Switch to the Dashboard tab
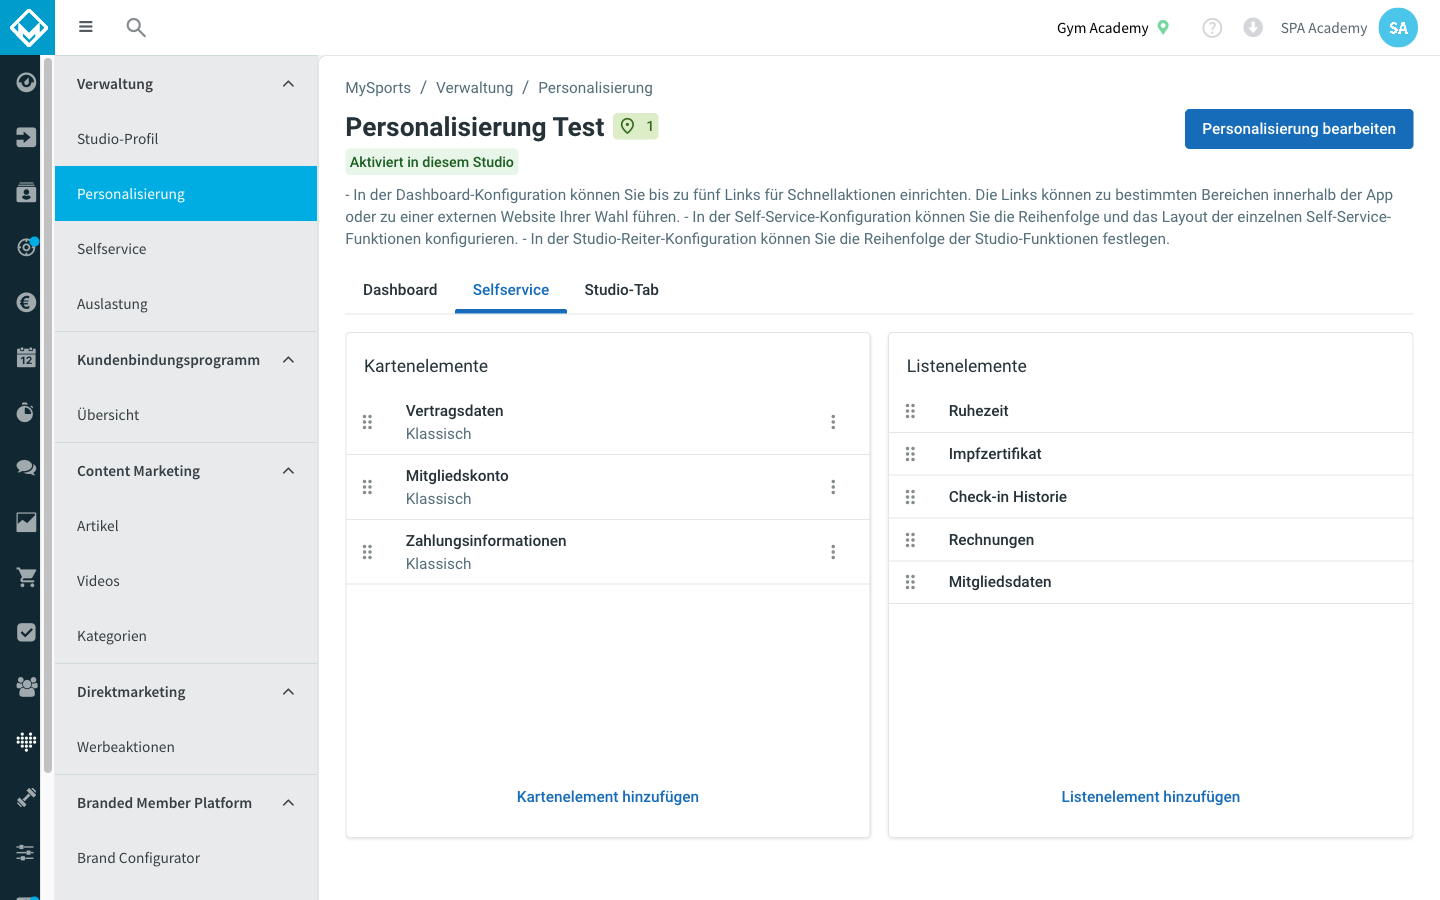The image size is (1440, 900). [x=400, y=290]
